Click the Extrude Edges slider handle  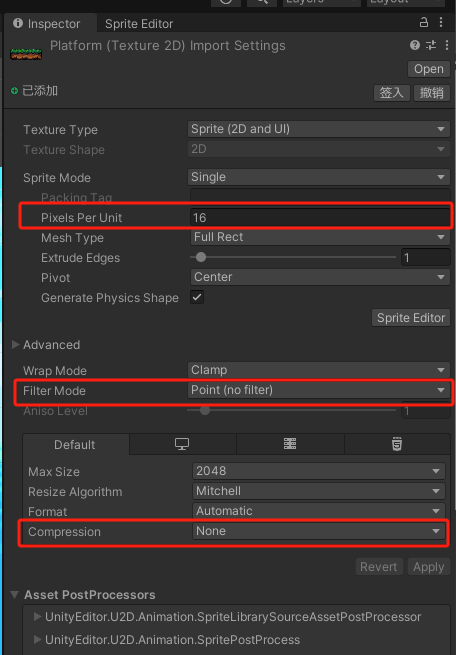point(201,257)
